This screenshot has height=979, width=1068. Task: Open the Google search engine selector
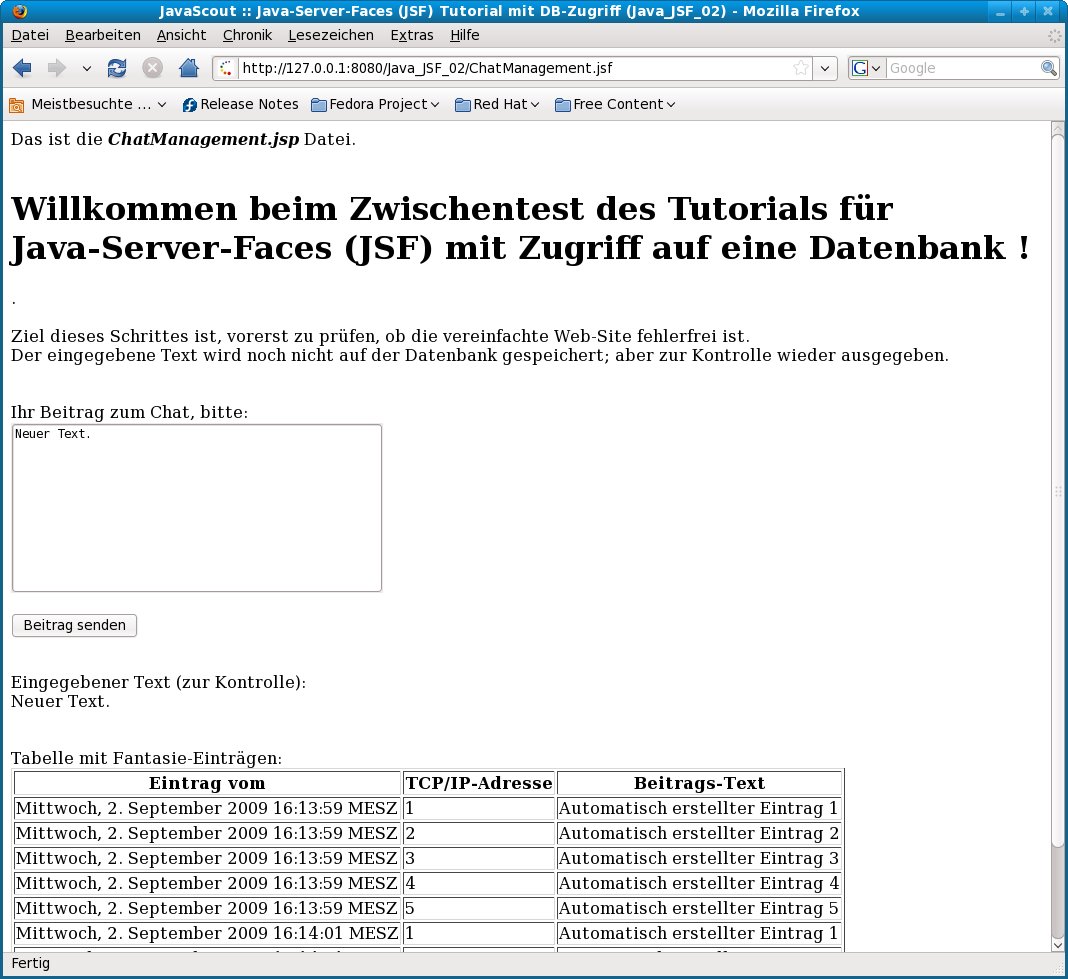point(866,68)
